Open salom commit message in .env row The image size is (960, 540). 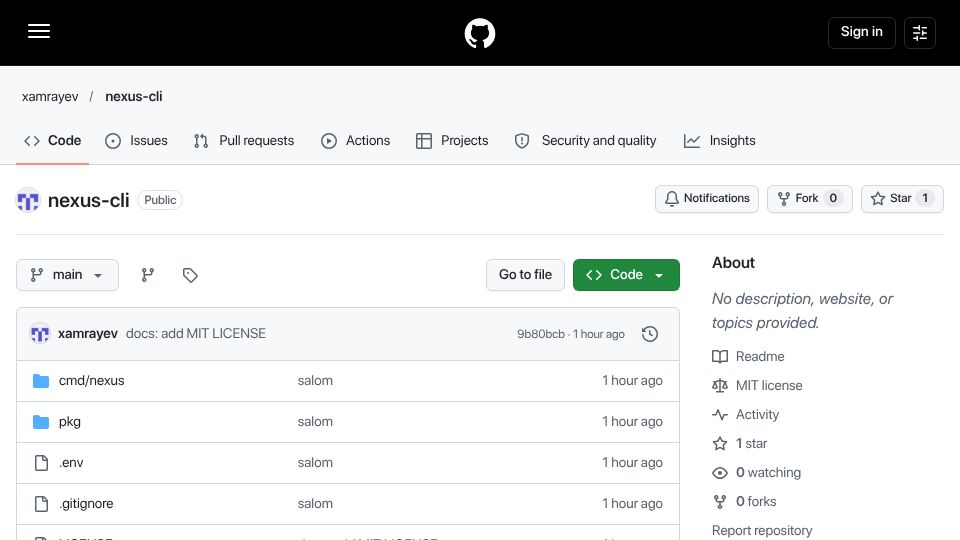pos(315,463)
